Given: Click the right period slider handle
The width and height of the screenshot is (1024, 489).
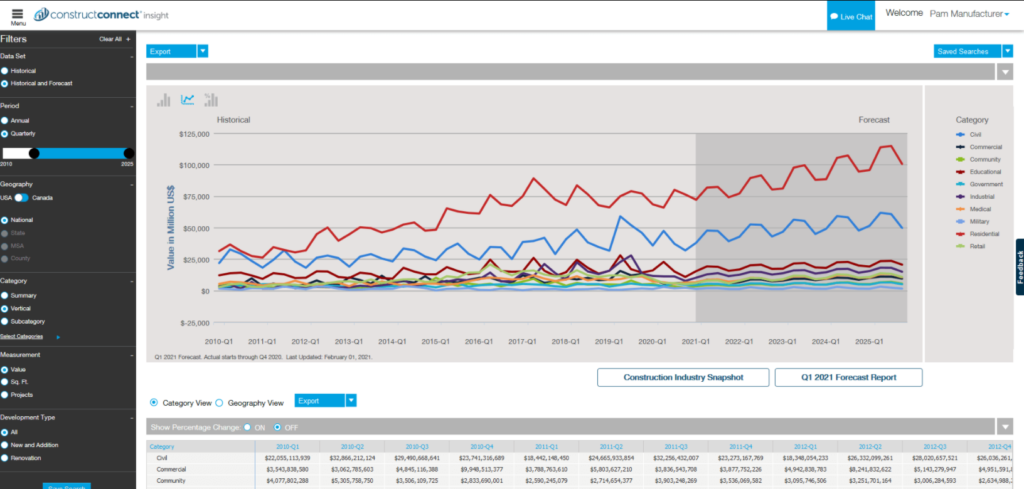Looking at the screenshot, I should (x=129, y=153).
